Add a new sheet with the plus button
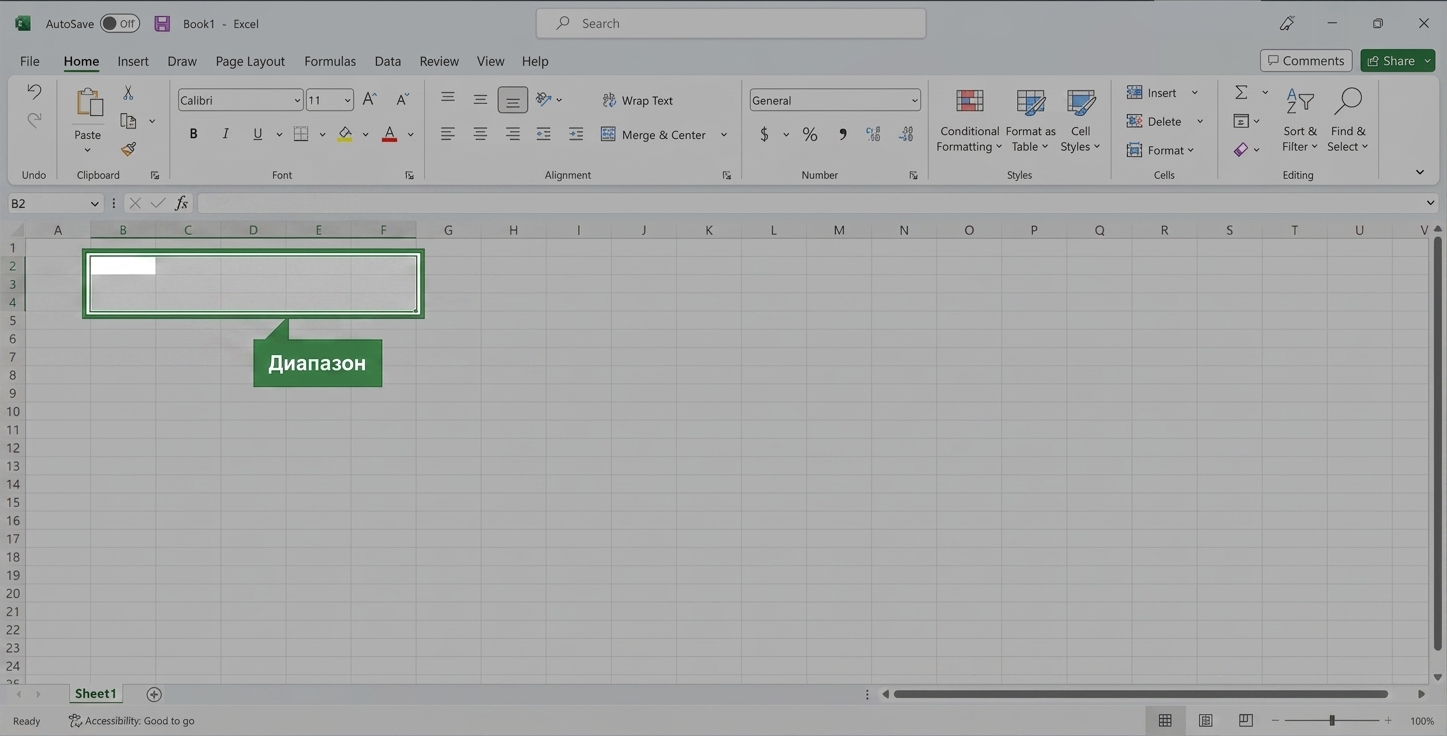1447x736 pixels. [154, 694]
